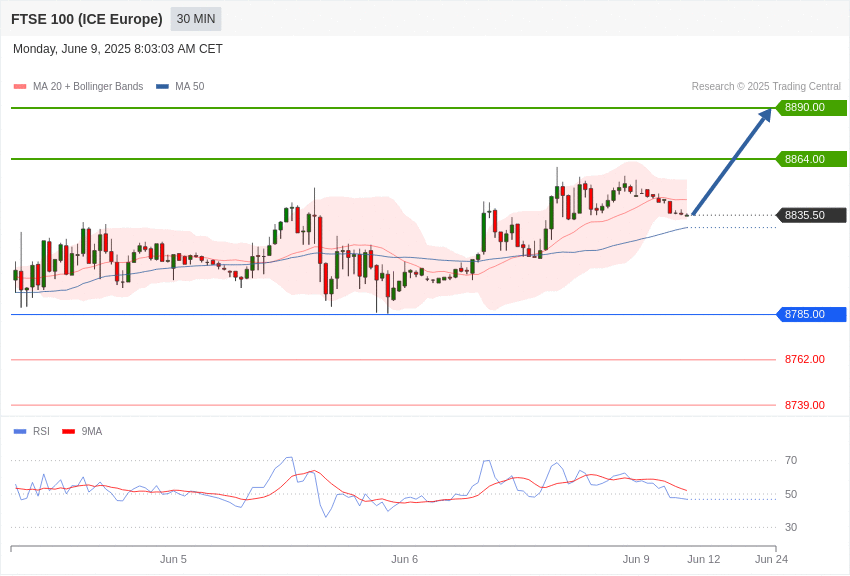Click the Jun 6 date axis label
This screenshot has width=850, height=576.
pyautogui.click(x=404, y=559)
